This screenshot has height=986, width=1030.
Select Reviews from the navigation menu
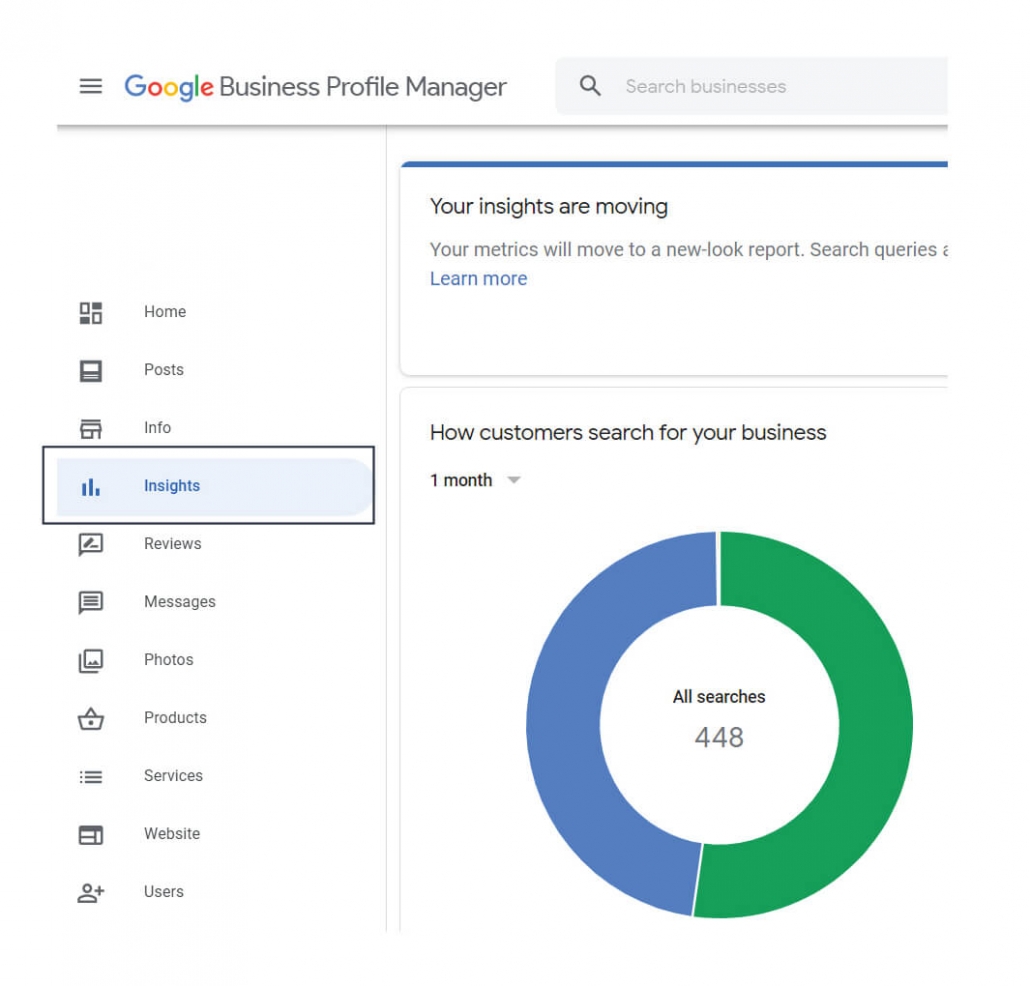[172, 544]
